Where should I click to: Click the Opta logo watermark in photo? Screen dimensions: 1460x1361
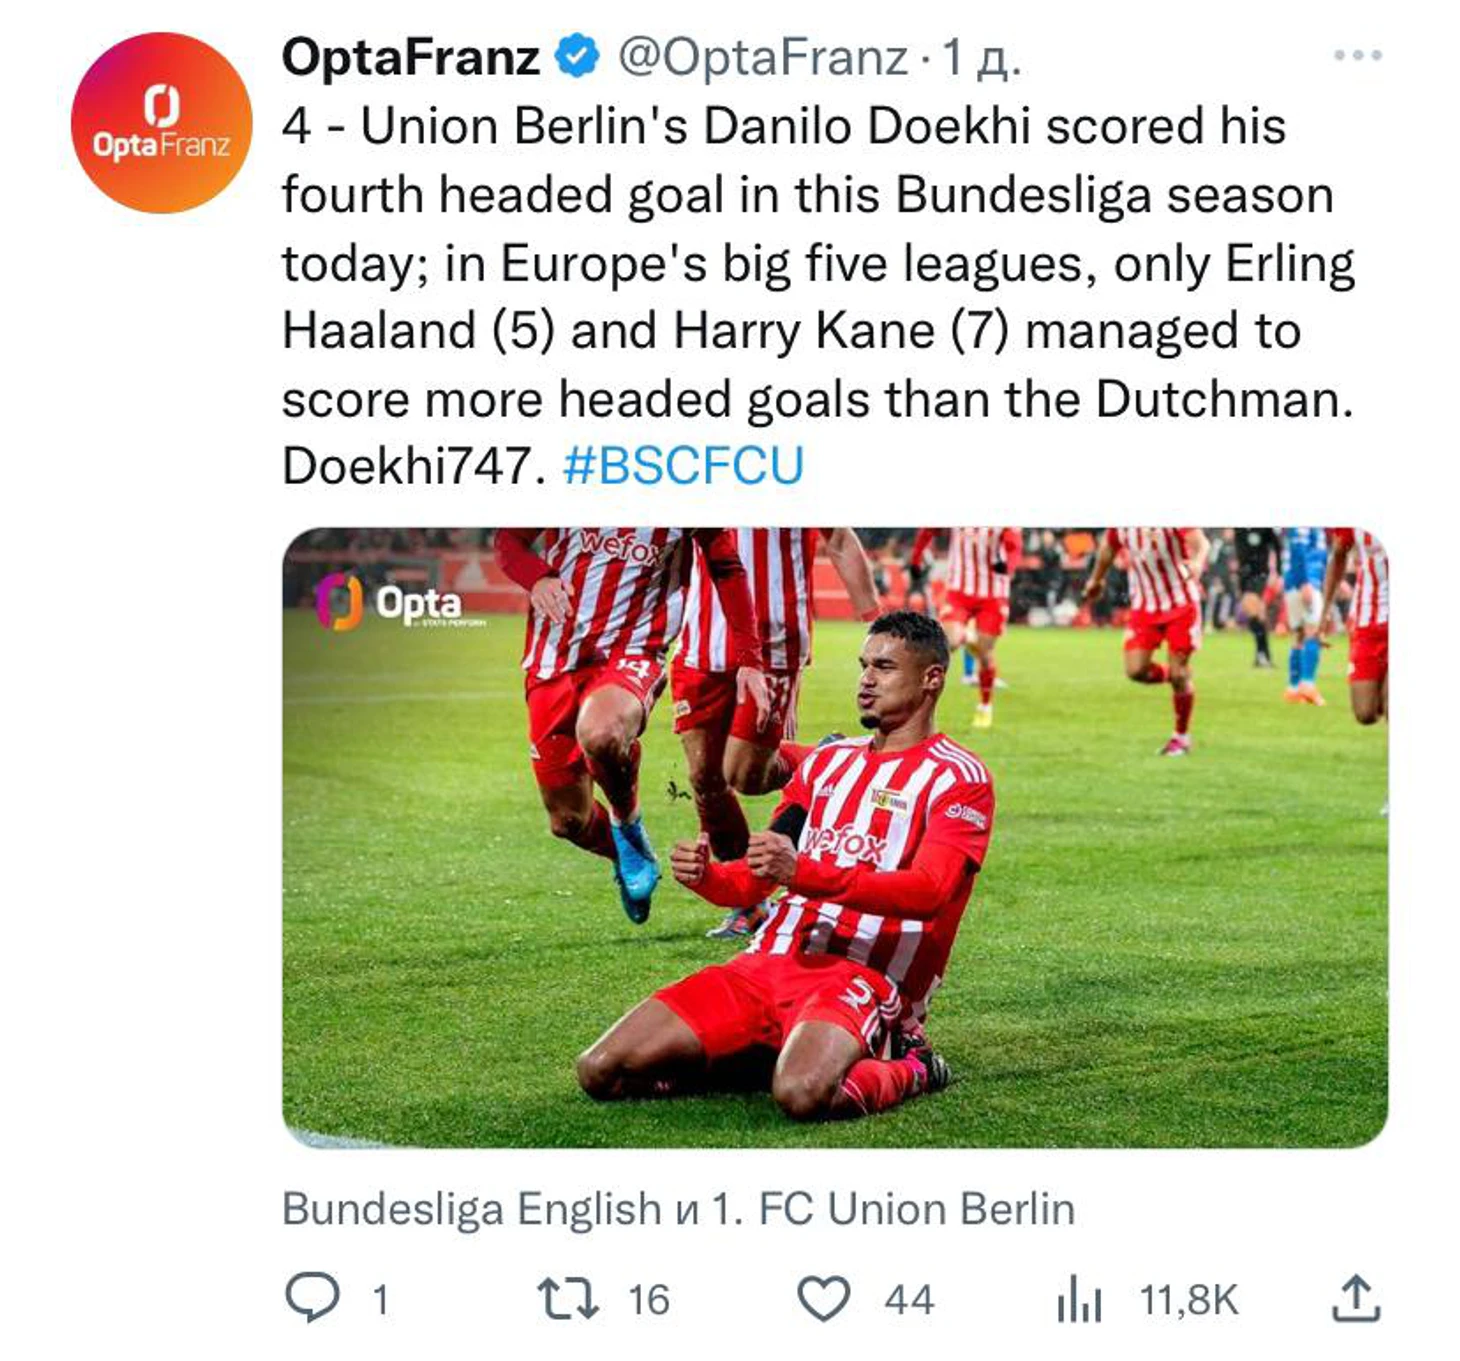[x=391, y=603]
